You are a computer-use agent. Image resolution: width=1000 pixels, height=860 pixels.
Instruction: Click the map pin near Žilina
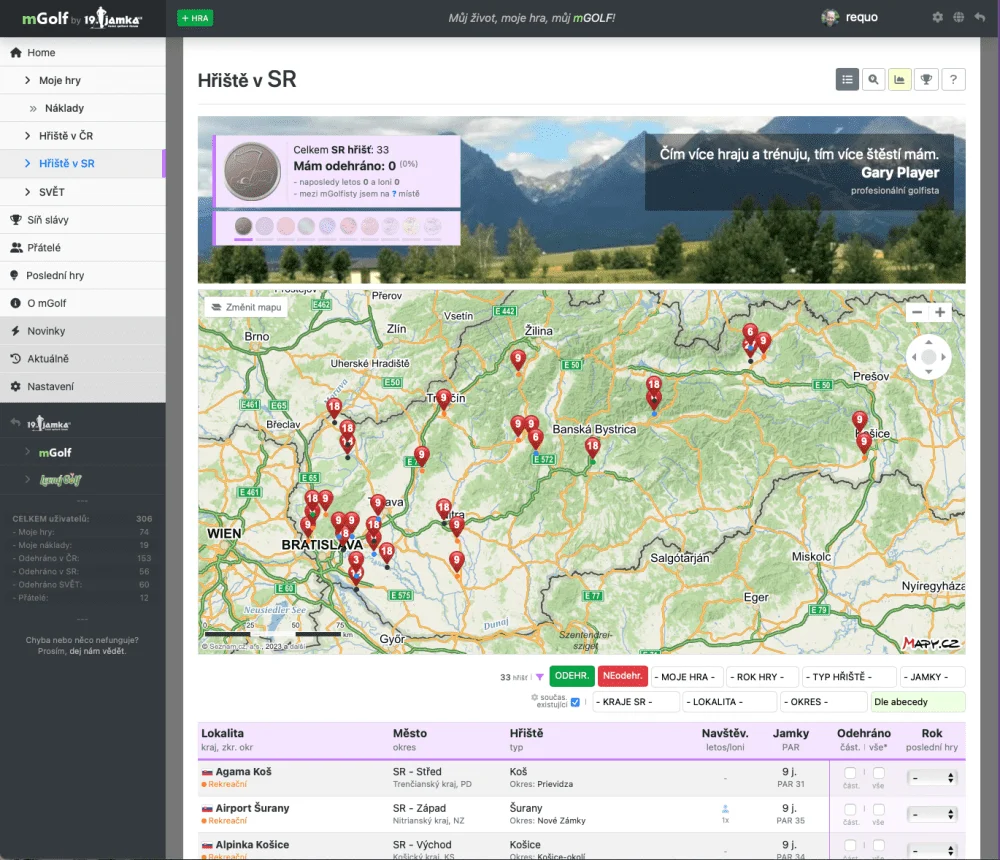coord(518,360)
